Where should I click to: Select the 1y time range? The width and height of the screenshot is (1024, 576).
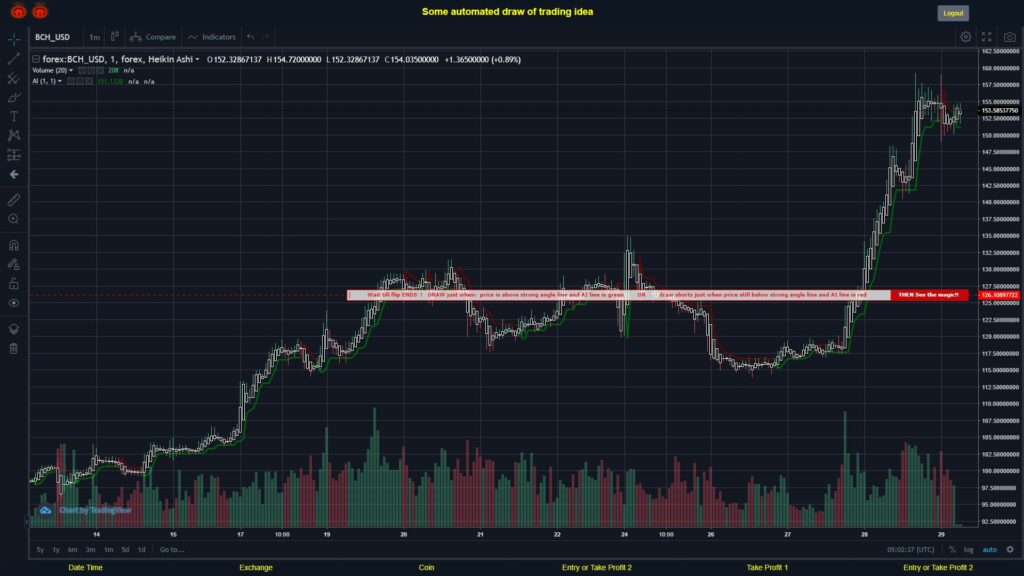click(56, 549)
